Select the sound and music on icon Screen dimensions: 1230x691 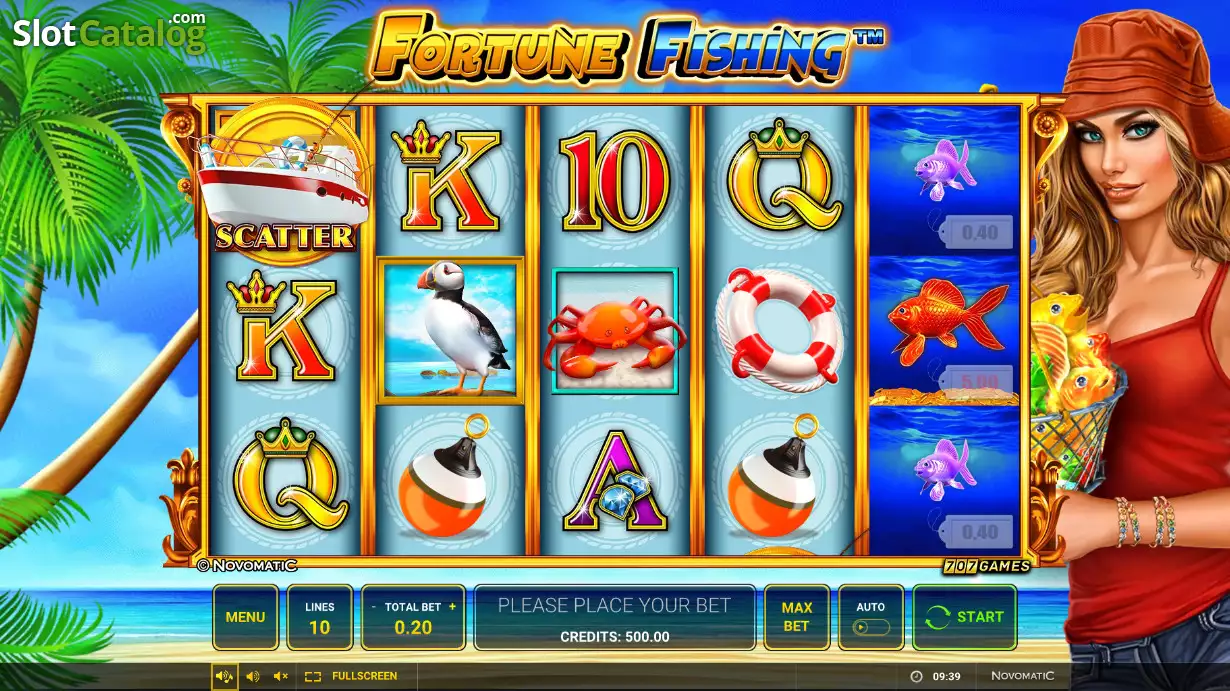pos(224,677)
